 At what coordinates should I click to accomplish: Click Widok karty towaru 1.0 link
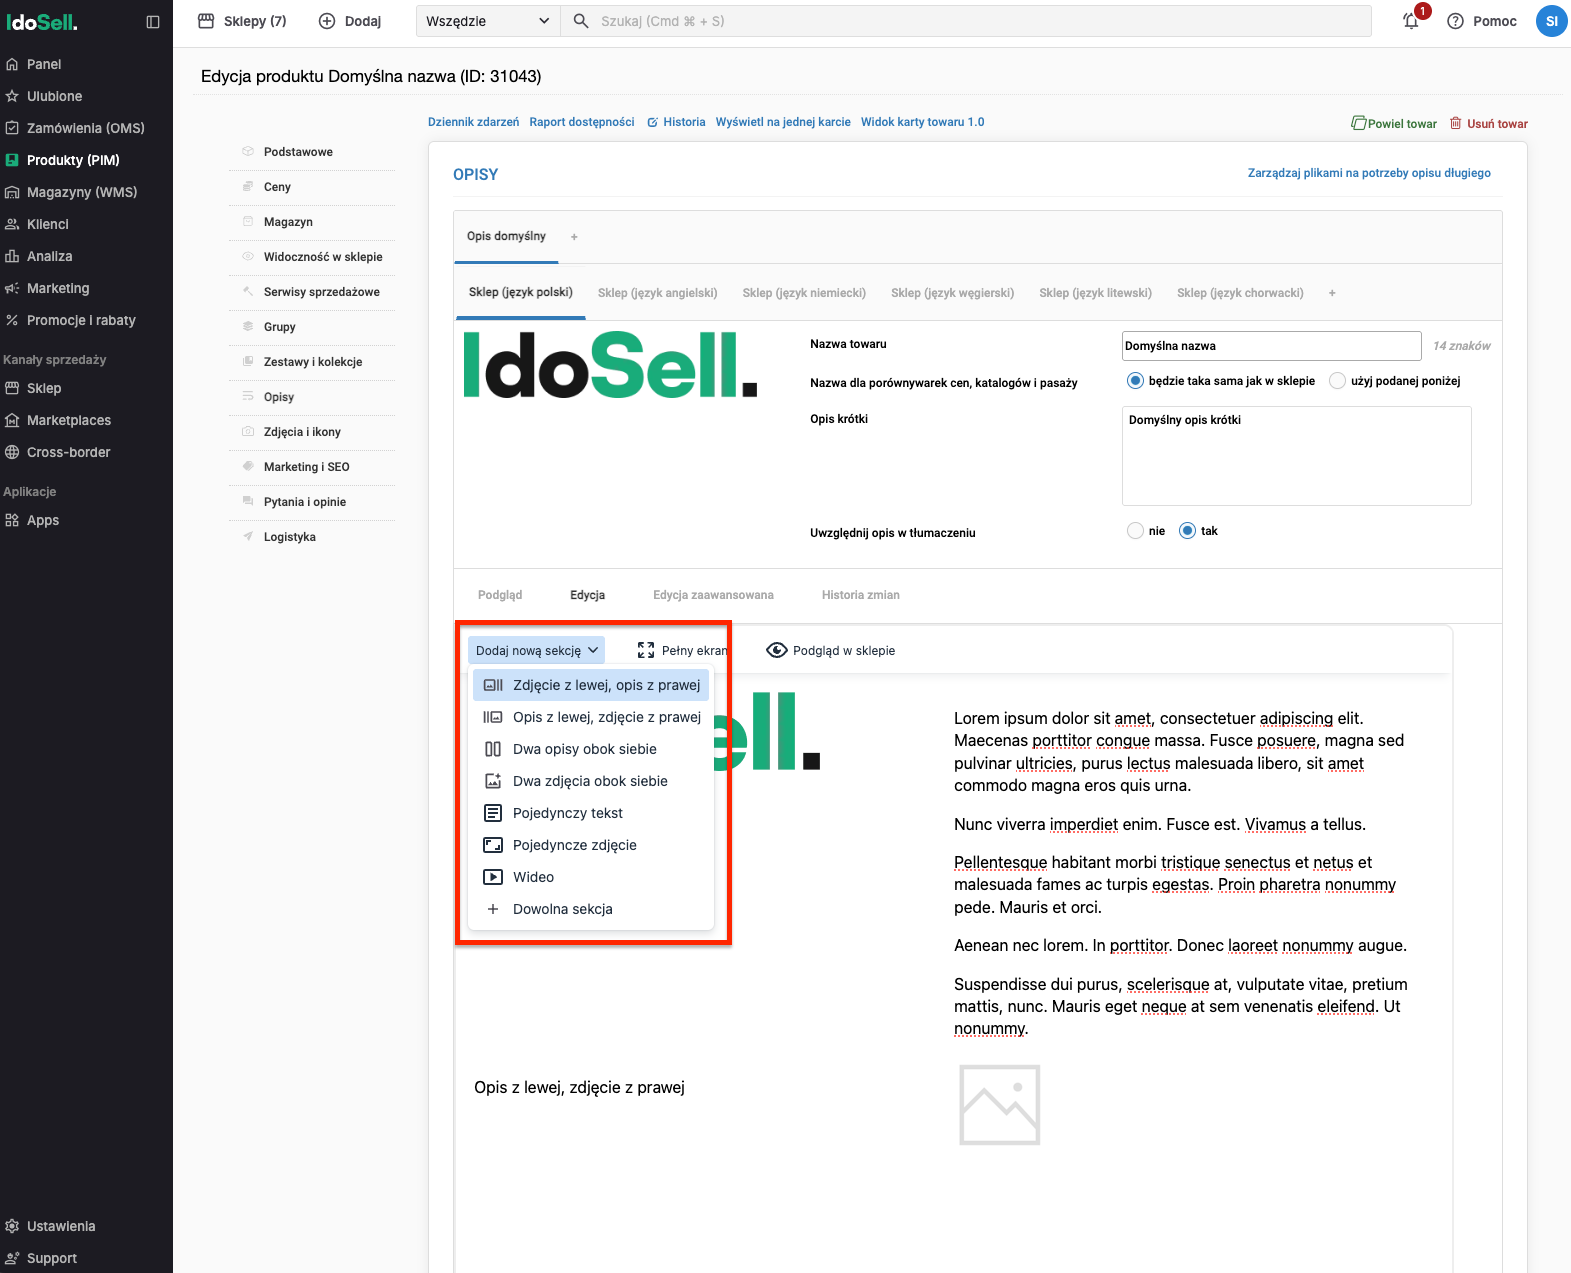point(922,122)
